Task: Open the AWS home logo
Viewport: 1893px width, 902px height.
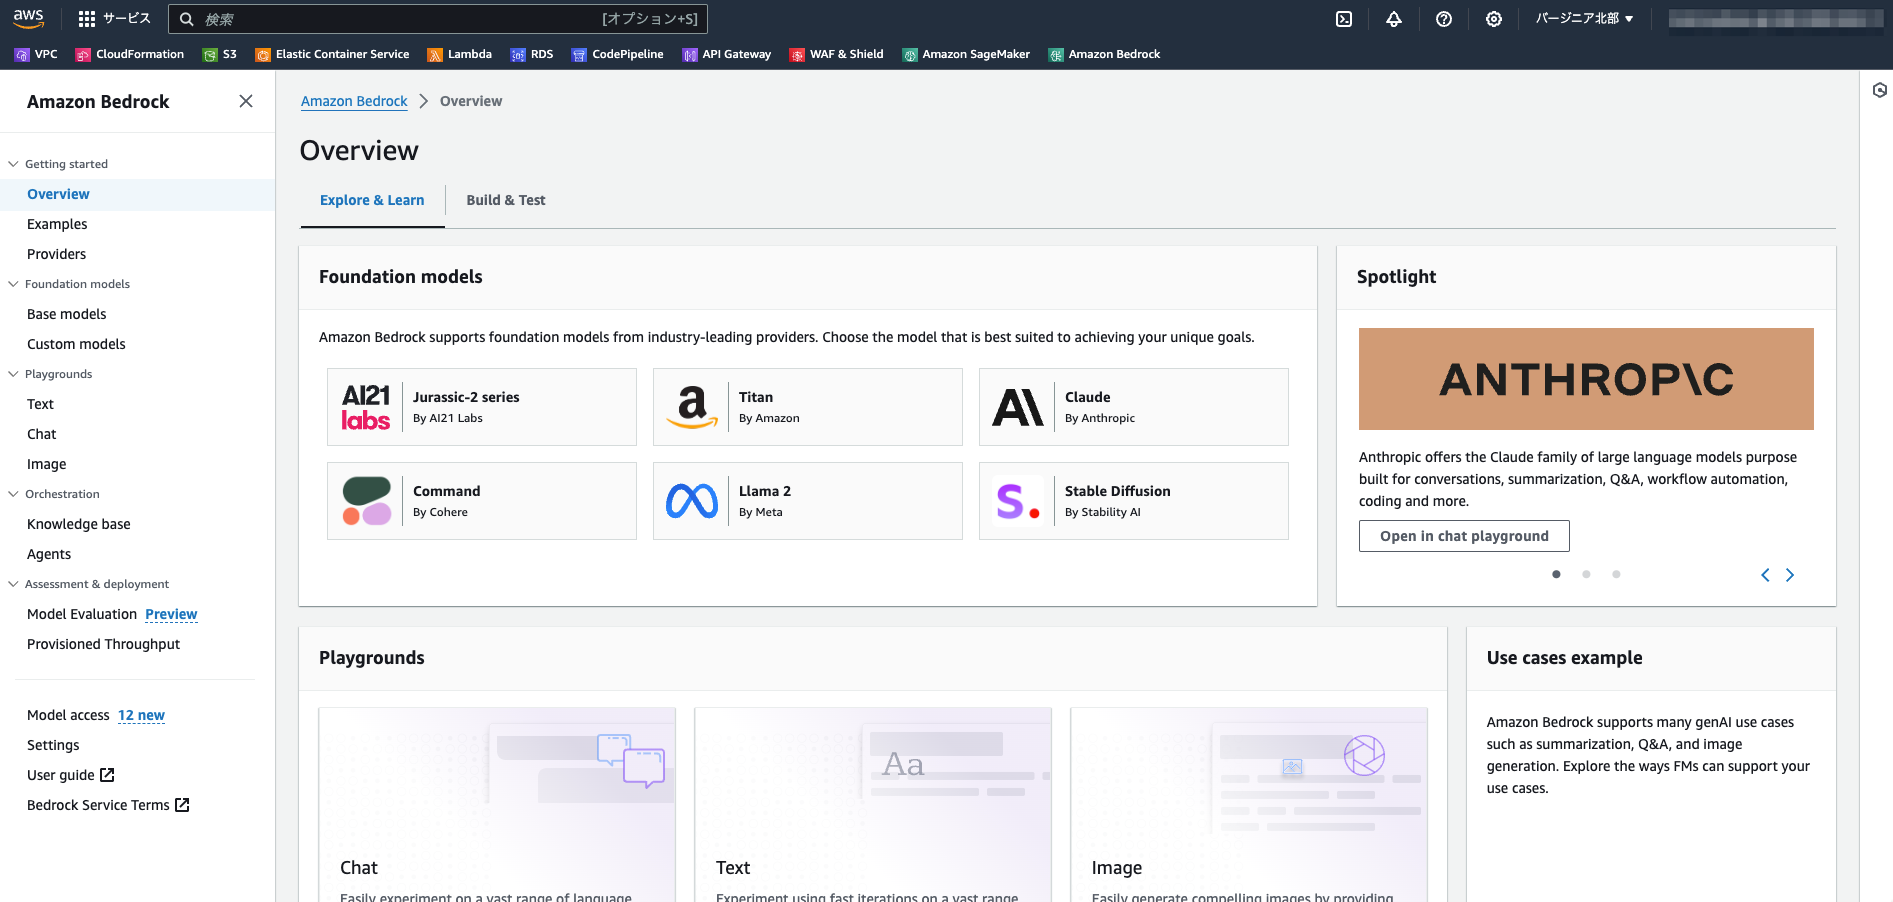Action: tap(28, 18)
